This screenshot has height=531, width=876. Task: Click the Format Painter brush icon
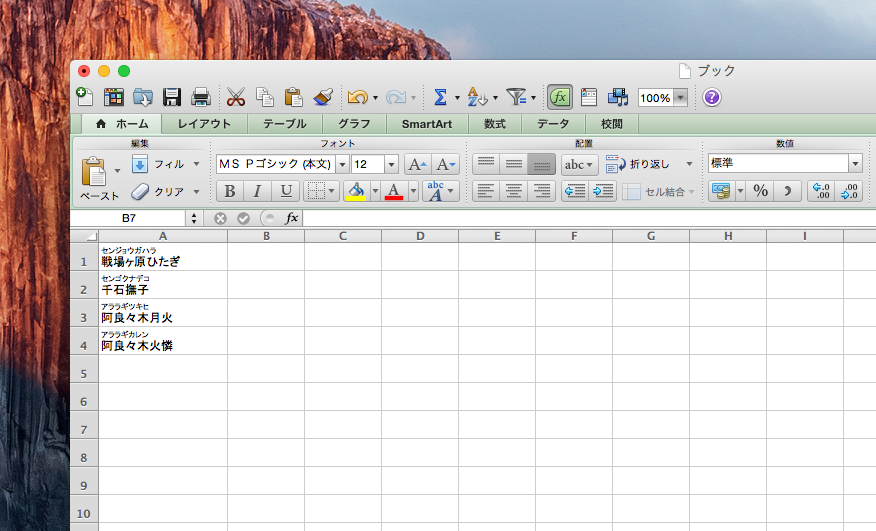323,97
